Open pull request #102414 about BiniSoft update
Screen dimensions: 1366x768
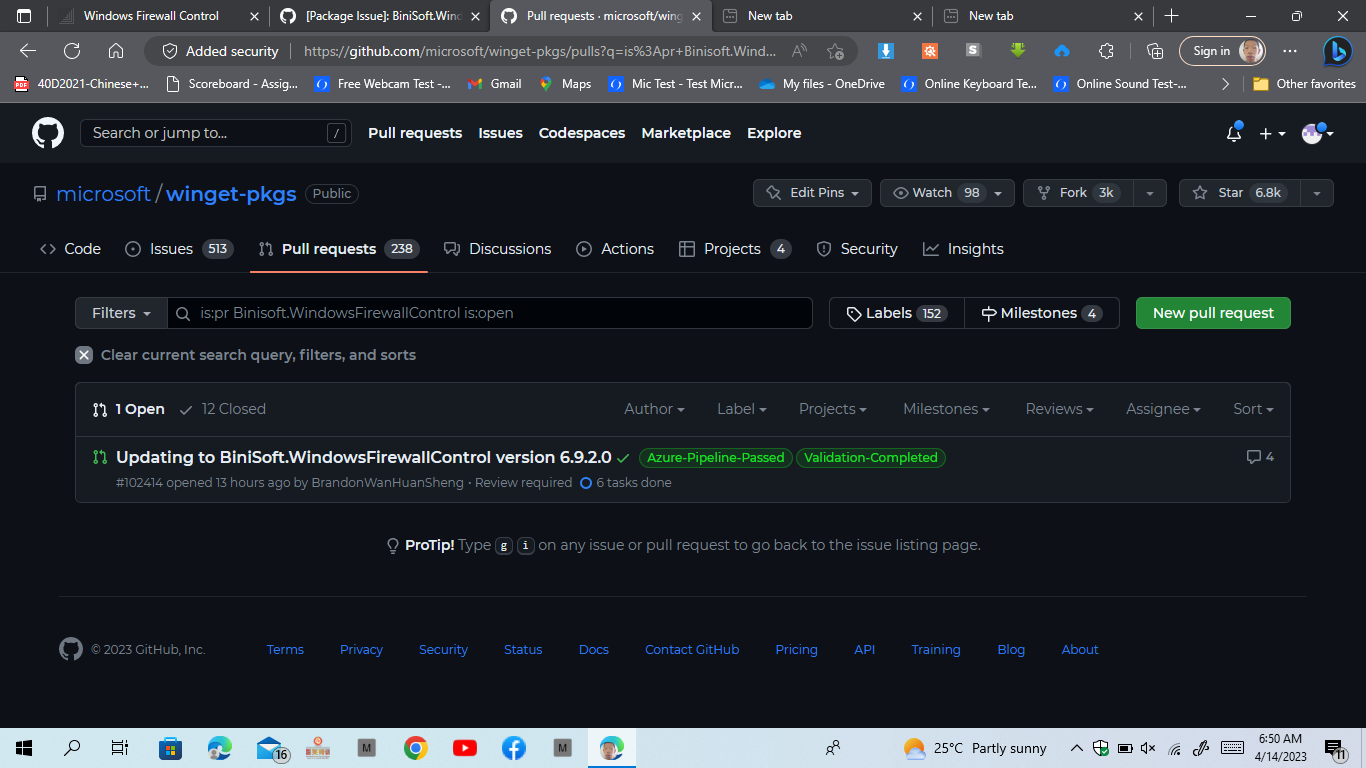coord(363,457)
